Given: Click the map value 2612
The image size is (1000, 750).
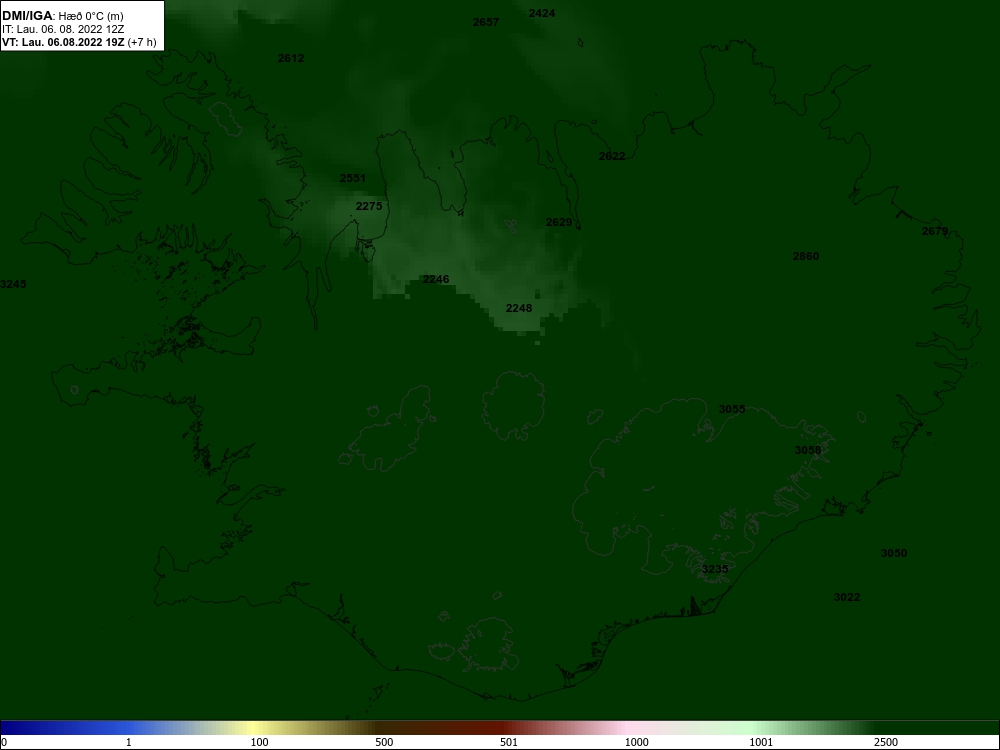Looking at the screenshot, I should pos(291,58).
